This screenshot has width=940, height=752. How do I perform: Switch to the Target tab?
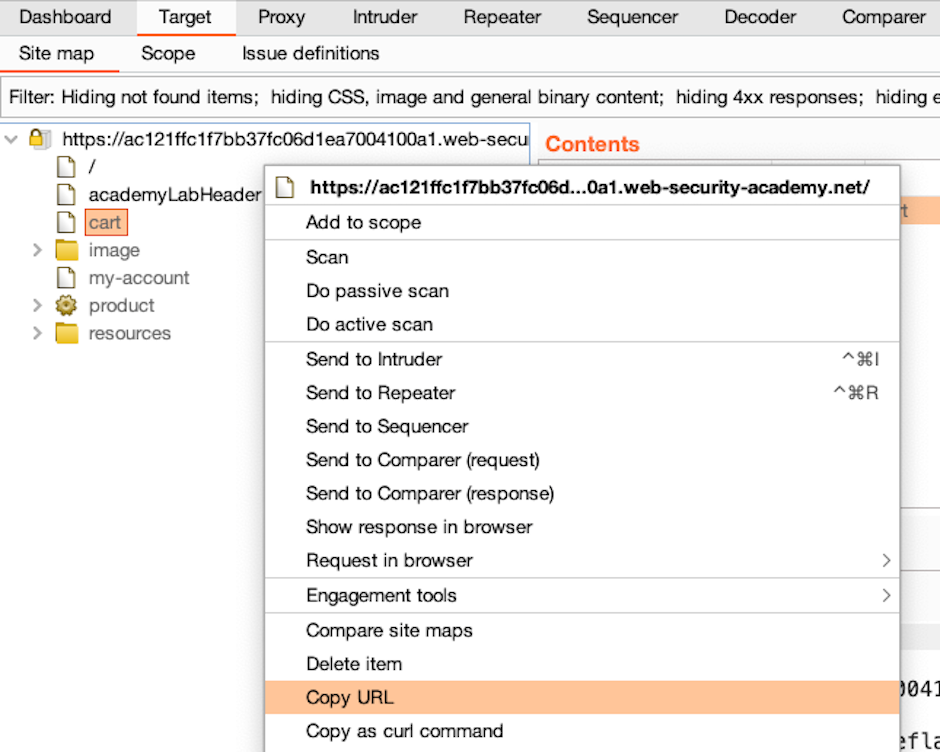tap(185, 17)
